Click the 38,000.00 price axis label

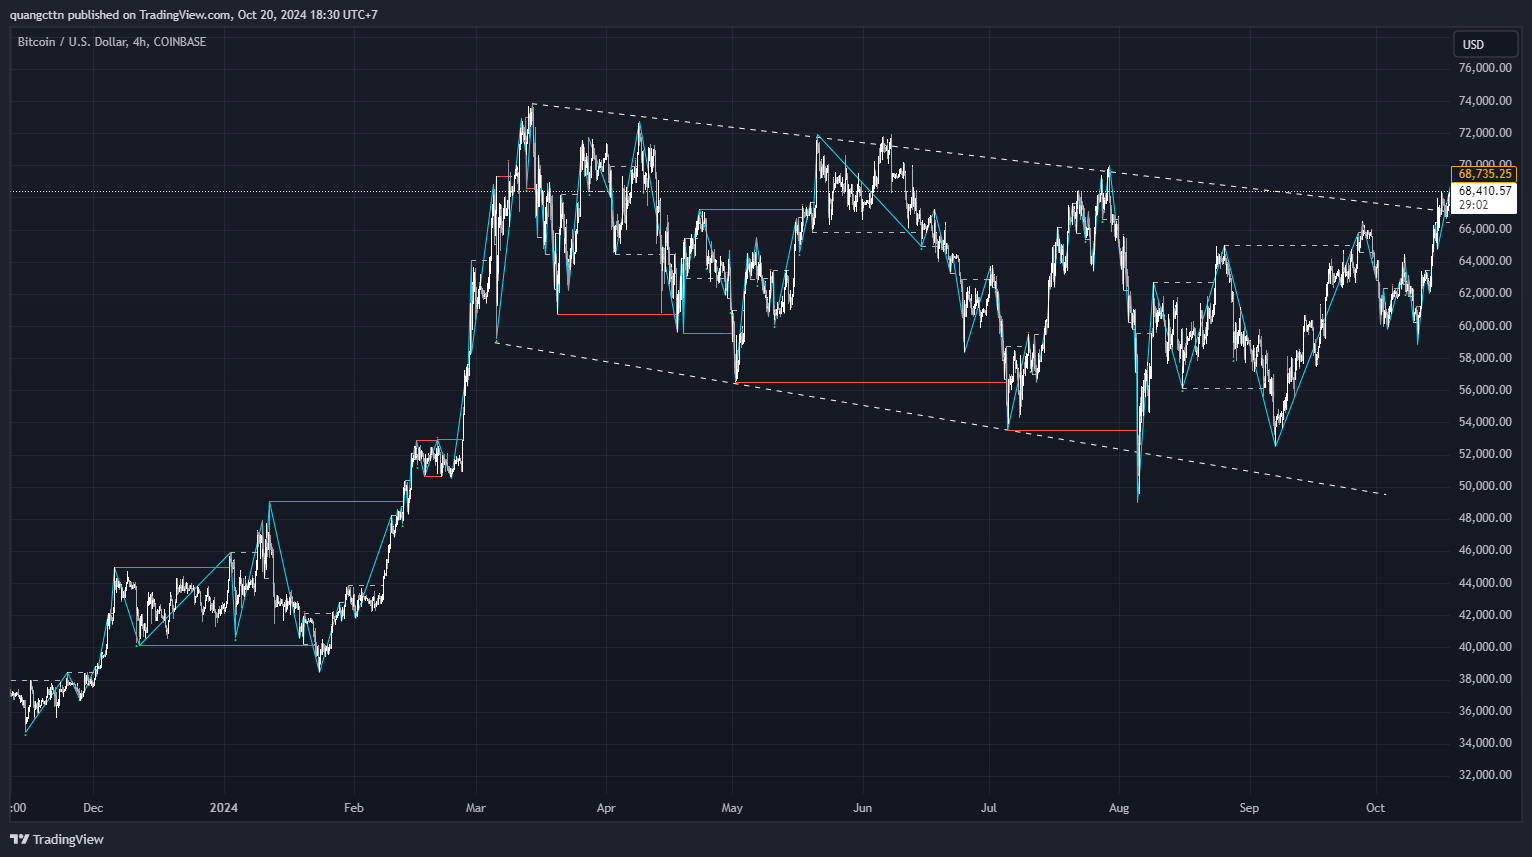click(x=1485, y=679)
